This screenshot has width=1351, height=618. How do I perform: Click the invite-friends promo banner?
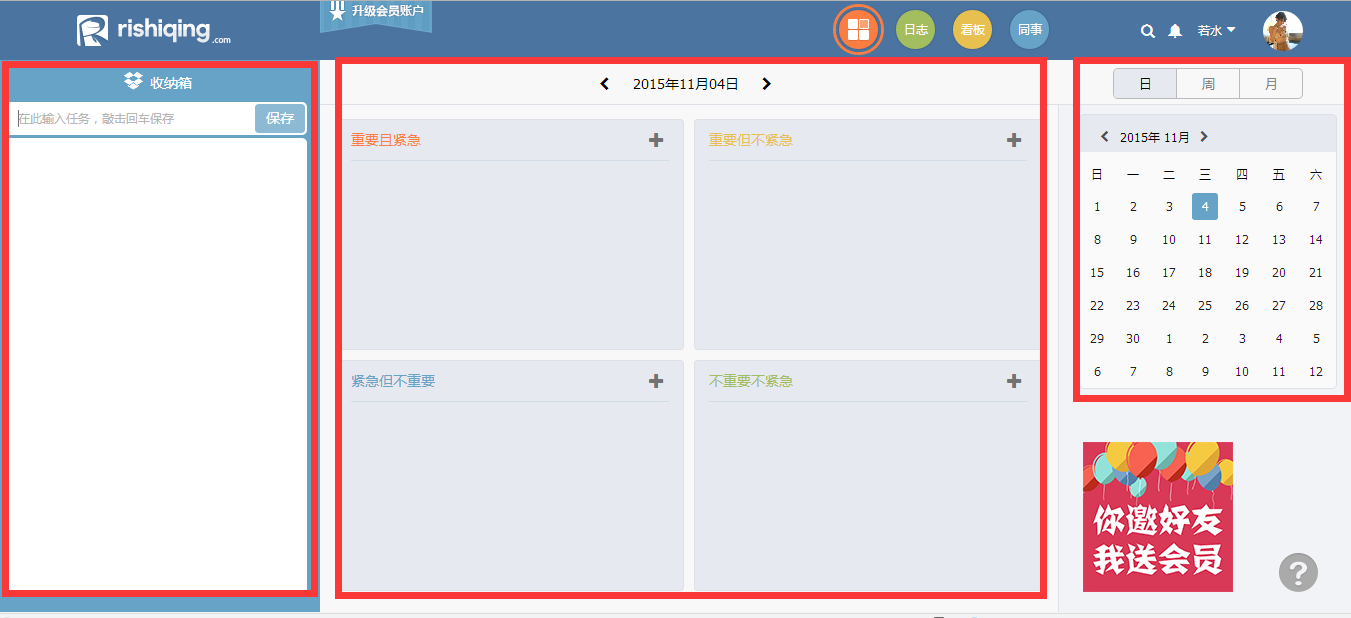pos(1157,518)
